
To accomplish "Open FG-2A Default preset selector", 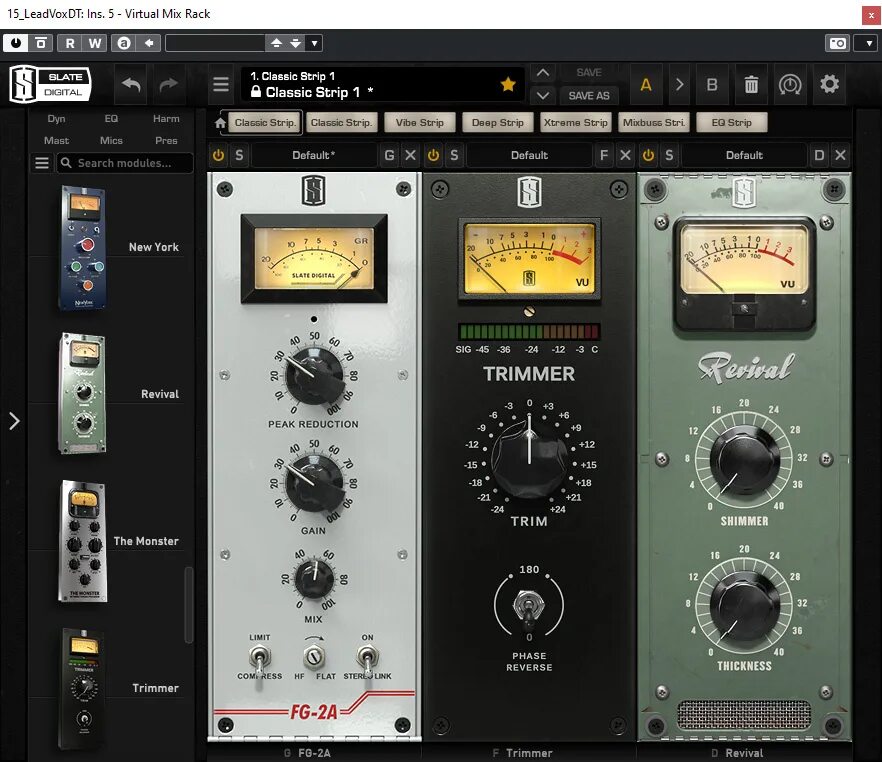I will [x=313, y=155].
